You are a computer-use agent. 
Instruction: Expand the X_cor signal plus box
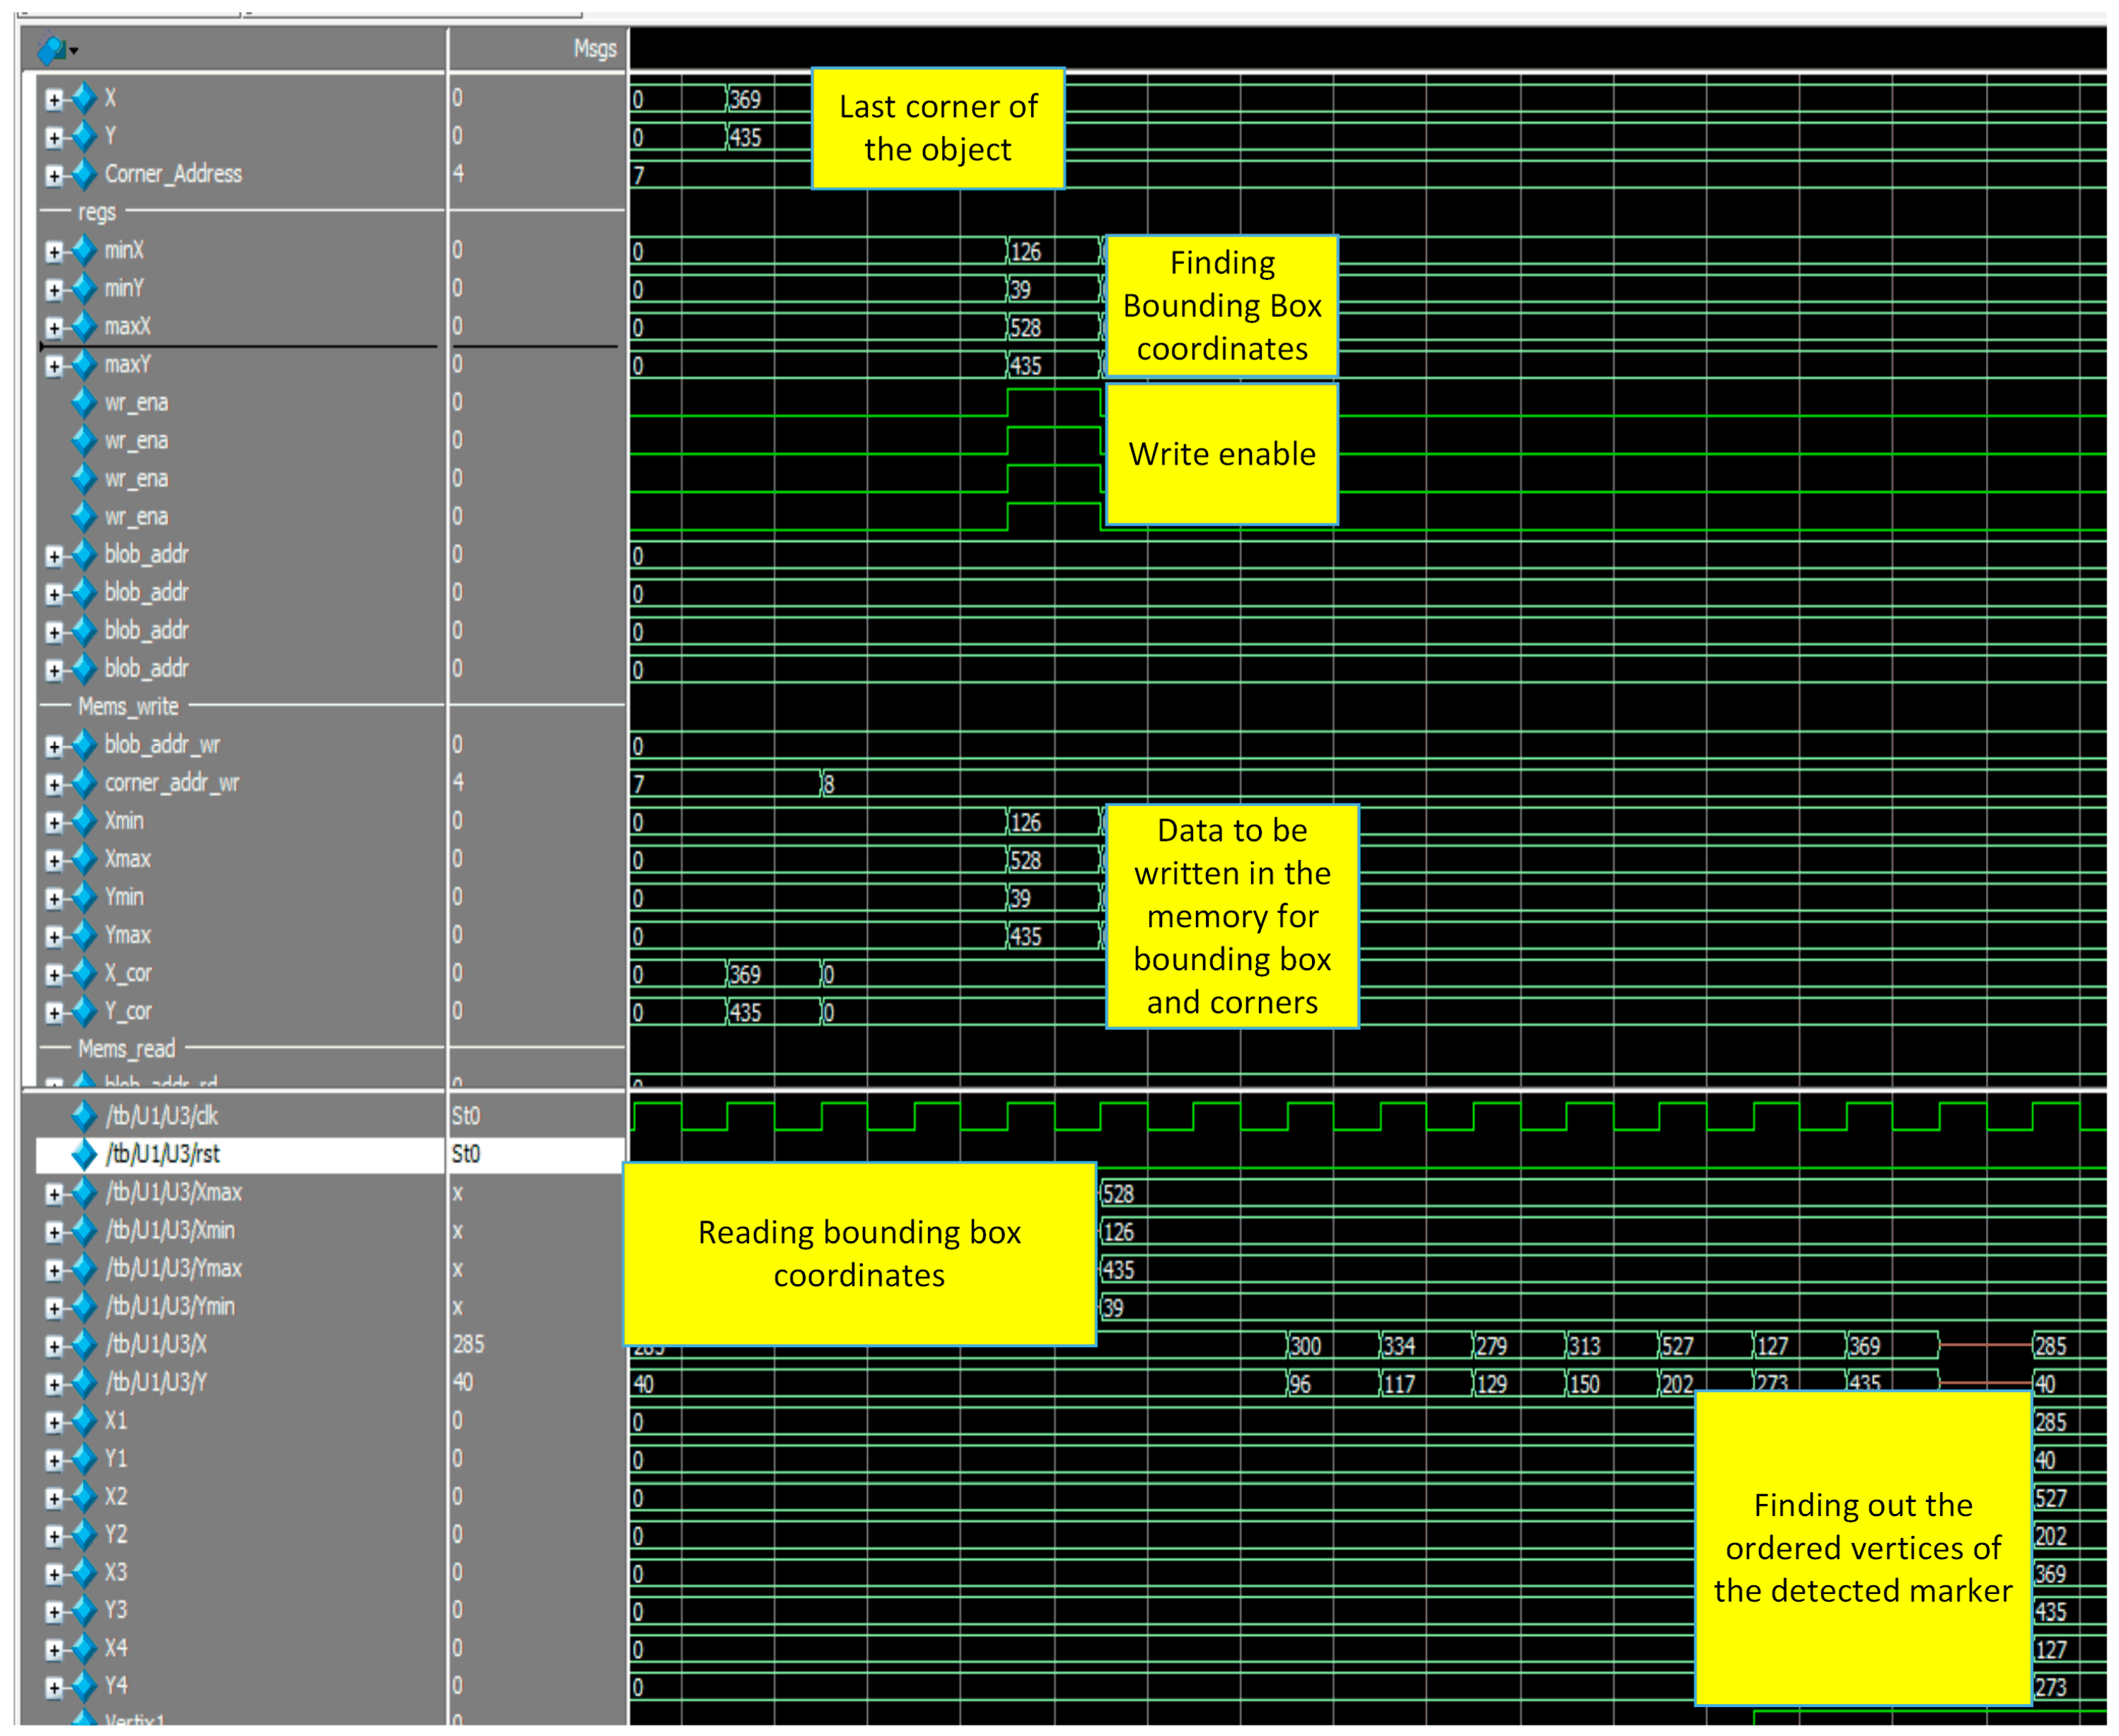coord(54,974)
